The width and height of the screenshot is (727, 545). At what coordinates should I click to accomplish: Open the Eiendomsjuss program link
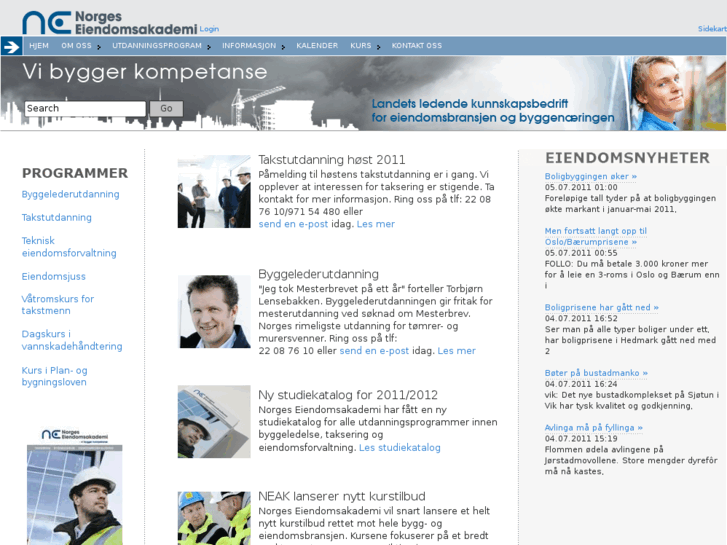click(53, 276)
